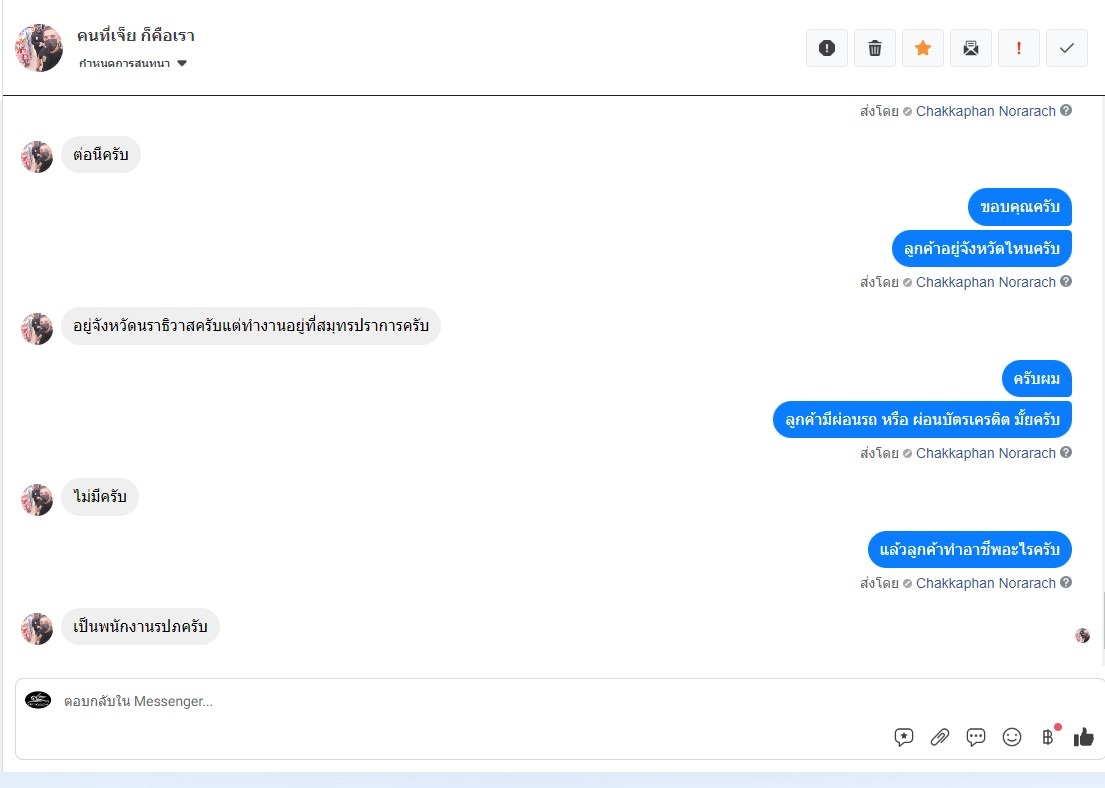
Task: Open the emoji smiley picker
Action: pyautogui.click(x=1012, y=737)
